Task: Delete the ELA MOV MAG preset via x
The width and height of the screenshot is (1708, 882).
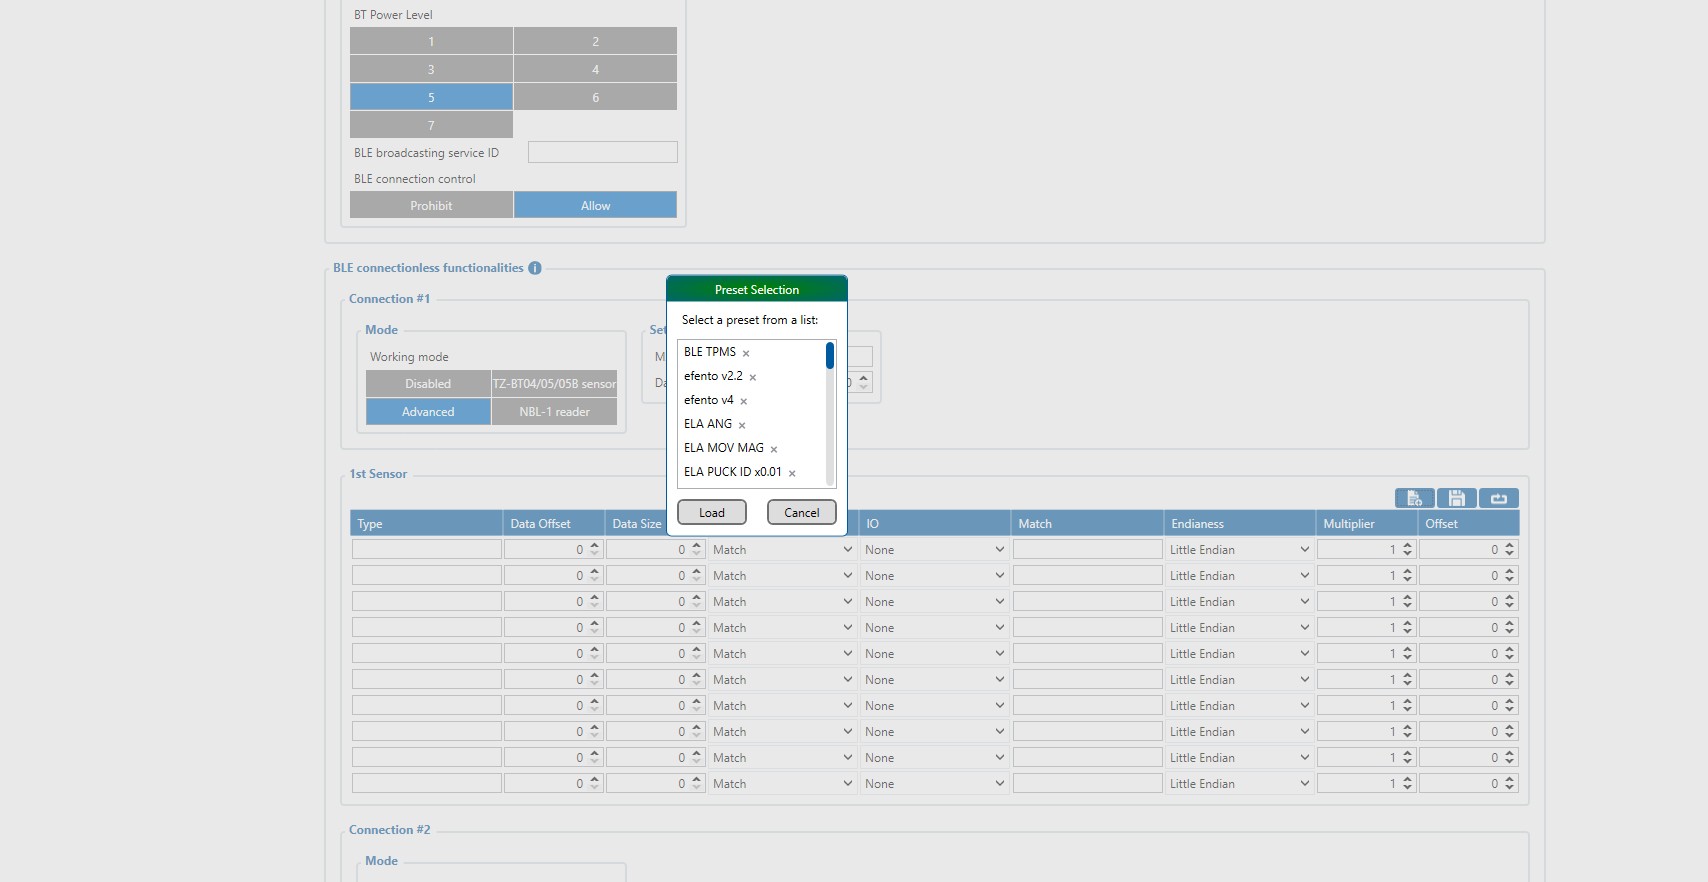Action: 774,449
